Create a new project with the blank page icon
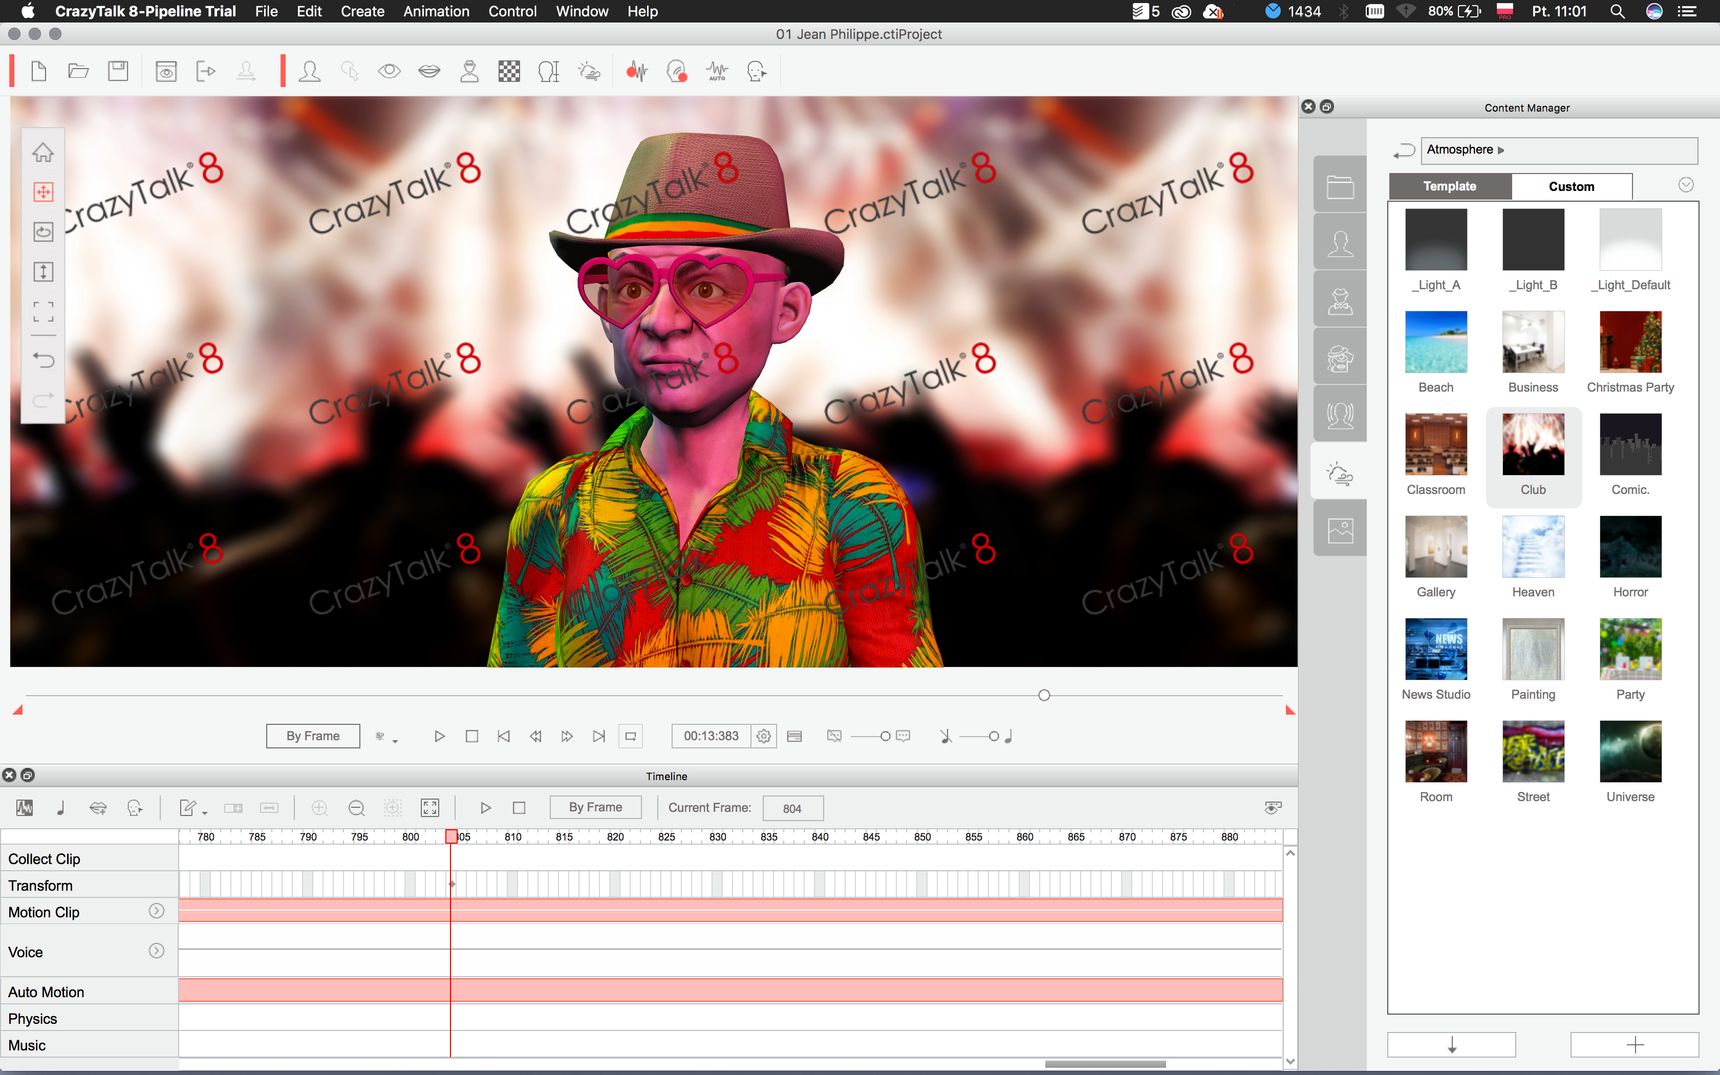The image size is (1720, 1075). coord(39,71)
